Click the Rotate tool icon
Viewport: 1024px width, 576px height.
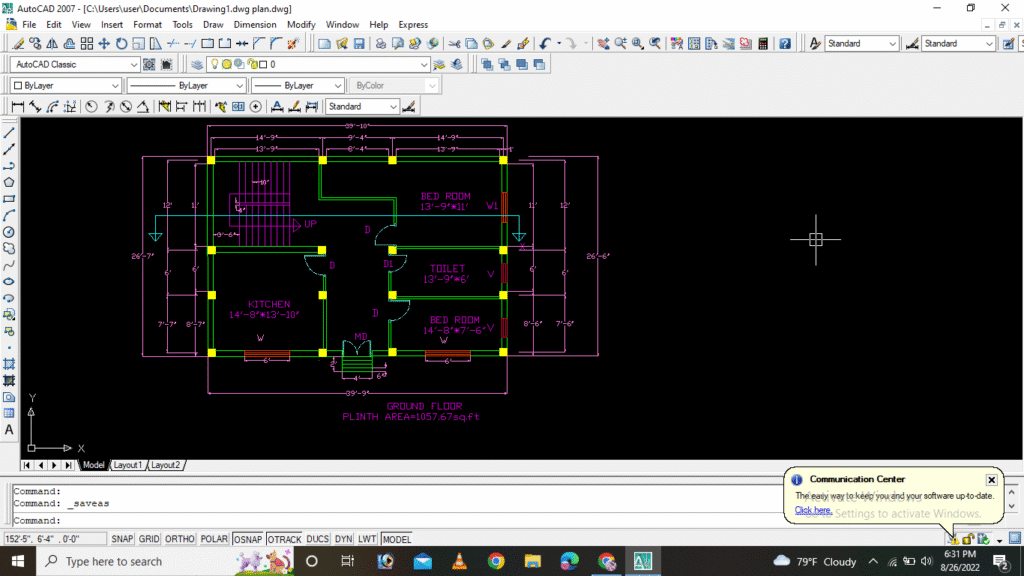tap(121, 44)
